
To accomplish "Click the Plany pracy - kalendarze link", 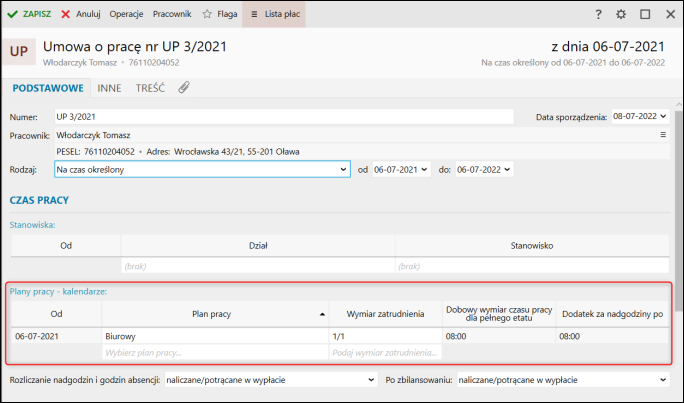I will [58, 291].
